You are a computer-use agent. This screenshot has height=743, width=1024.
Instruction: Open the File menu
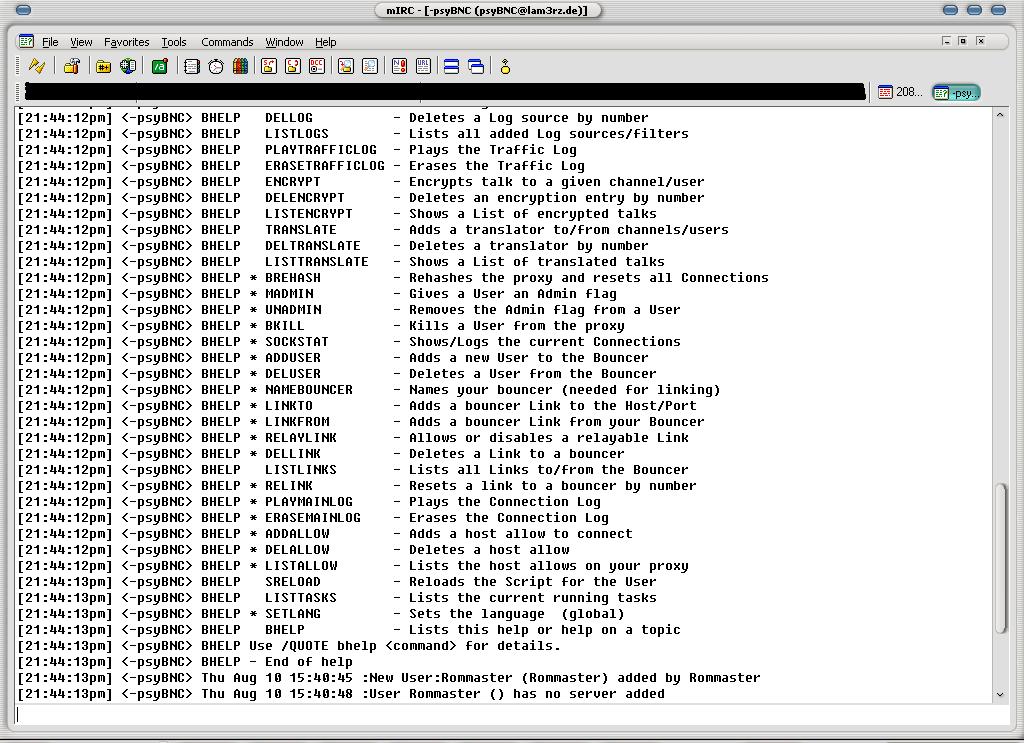[50, 42]
